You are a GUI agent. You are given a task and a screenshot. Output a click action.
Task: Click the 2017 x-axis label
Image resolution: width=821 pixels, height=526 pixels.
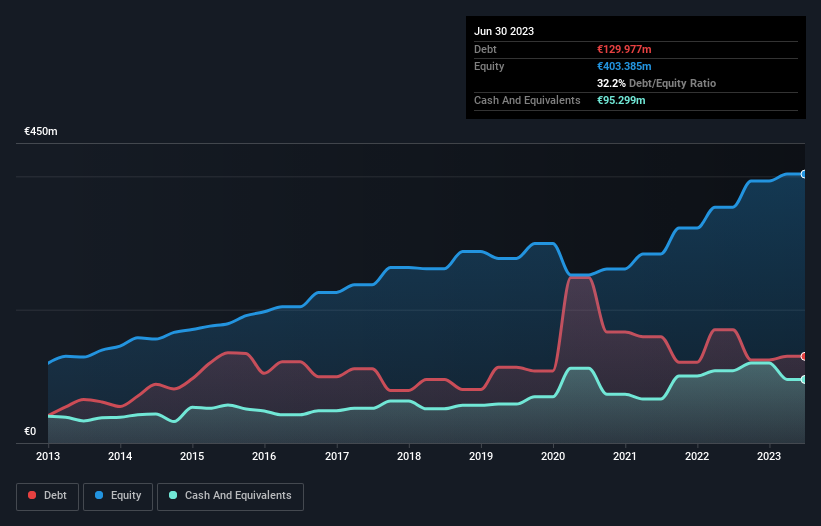tap(337, 456)
